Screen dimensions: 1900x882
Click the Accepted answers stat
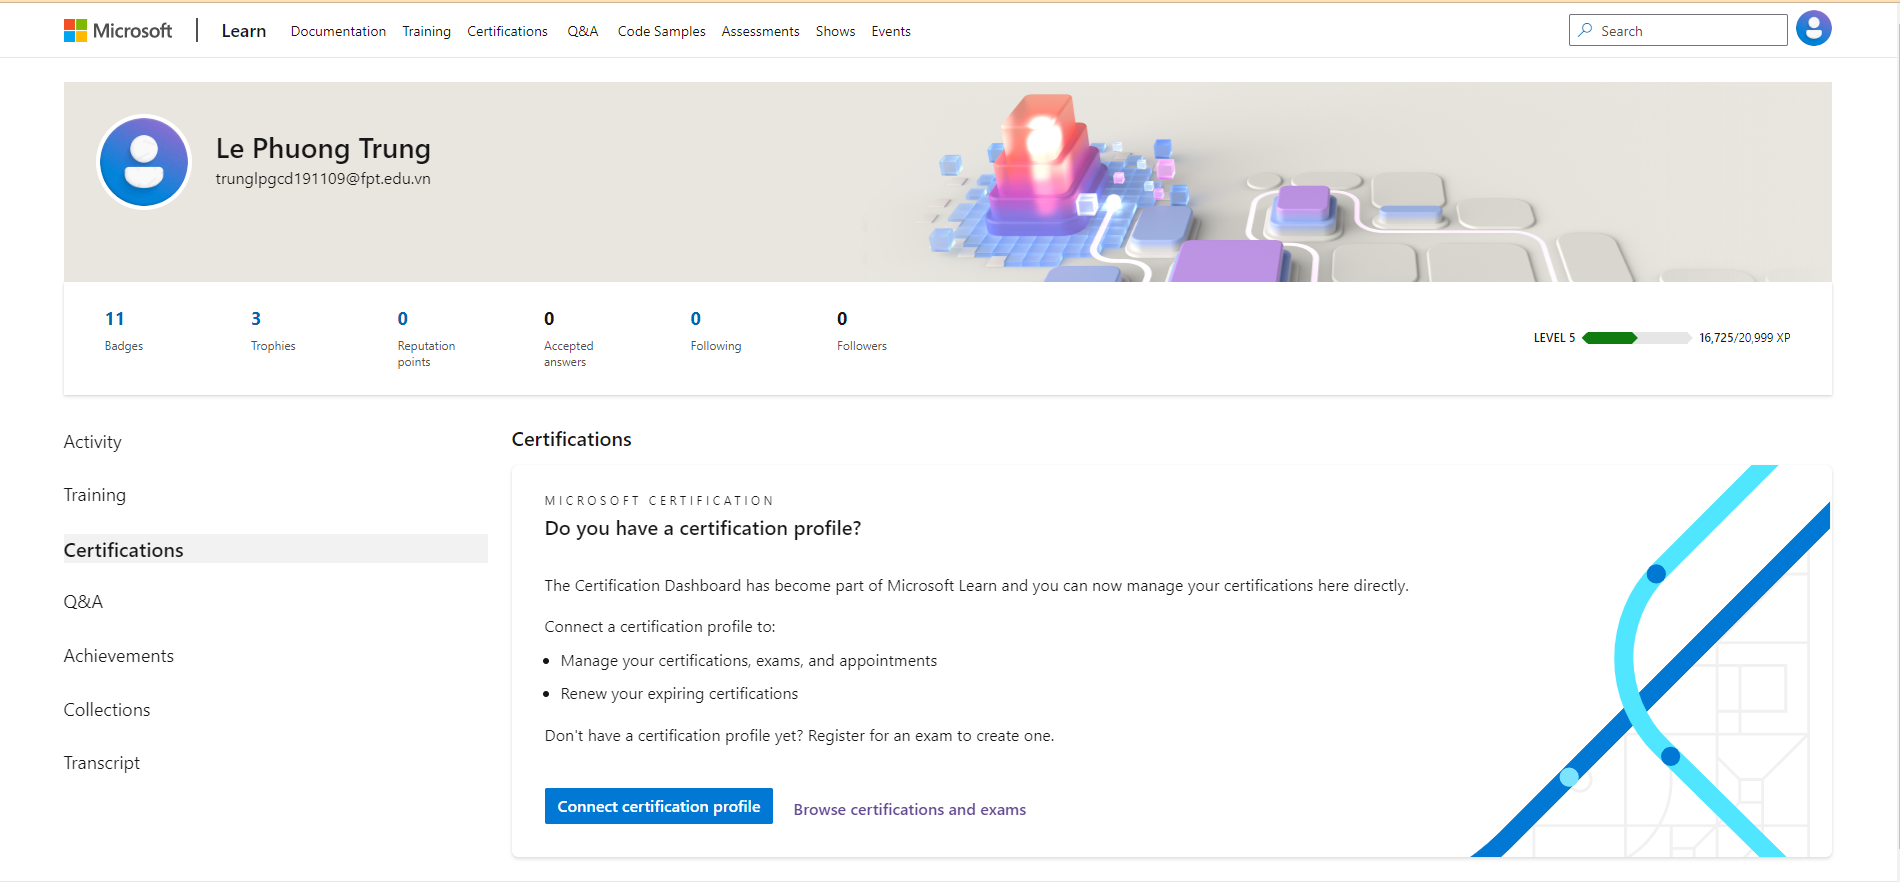pos(568,339)
